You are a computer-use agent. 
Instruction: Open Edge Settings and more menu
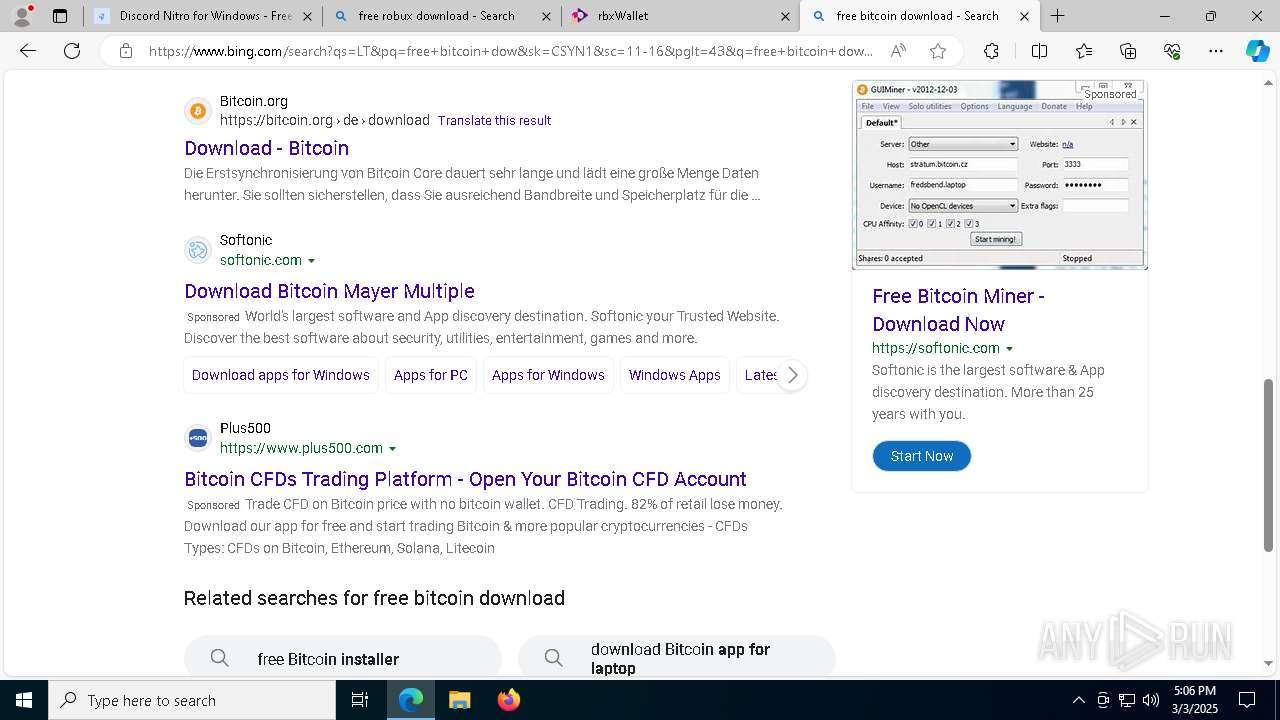click(1216, 51)
